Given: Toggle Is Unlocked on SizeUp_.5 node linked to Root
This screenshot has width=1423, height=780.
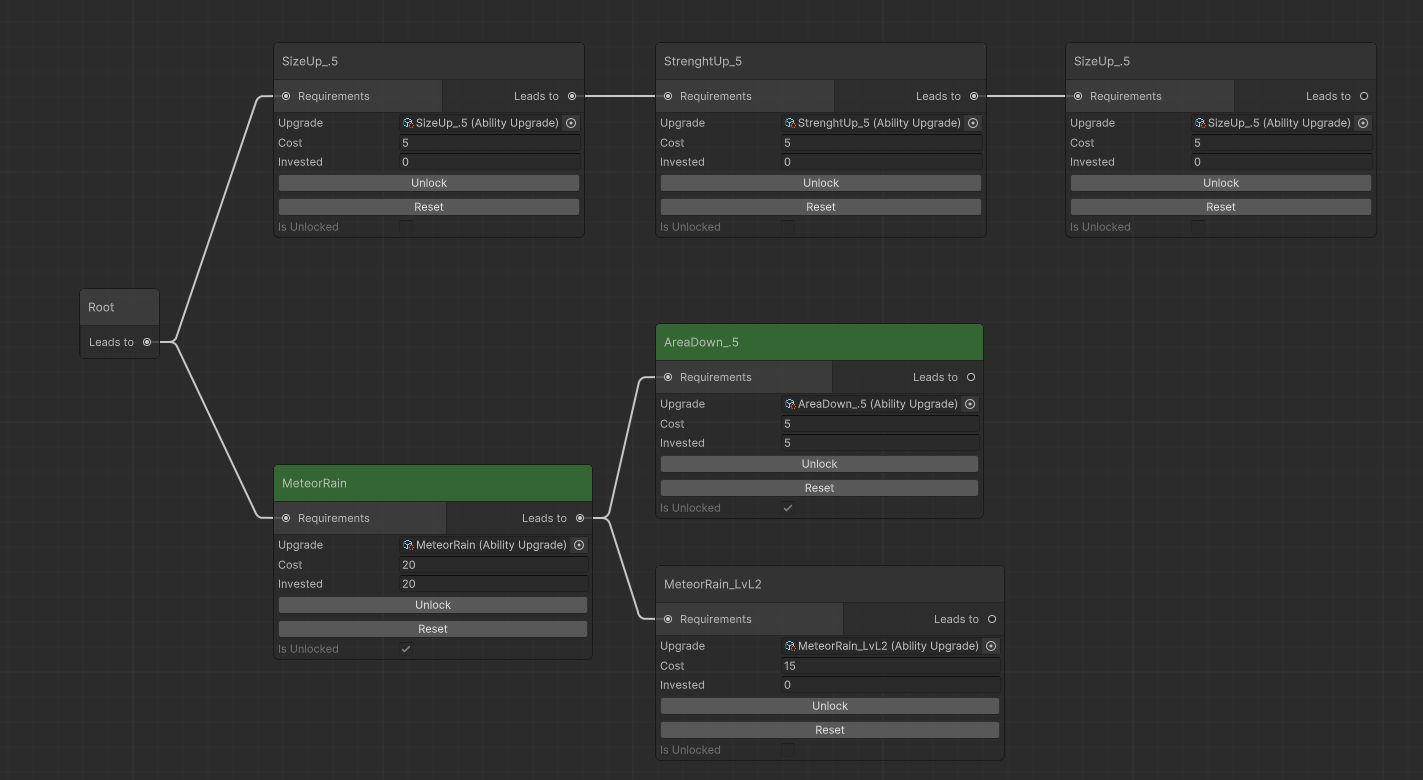Looking at the screenshot, I should 406,227.
